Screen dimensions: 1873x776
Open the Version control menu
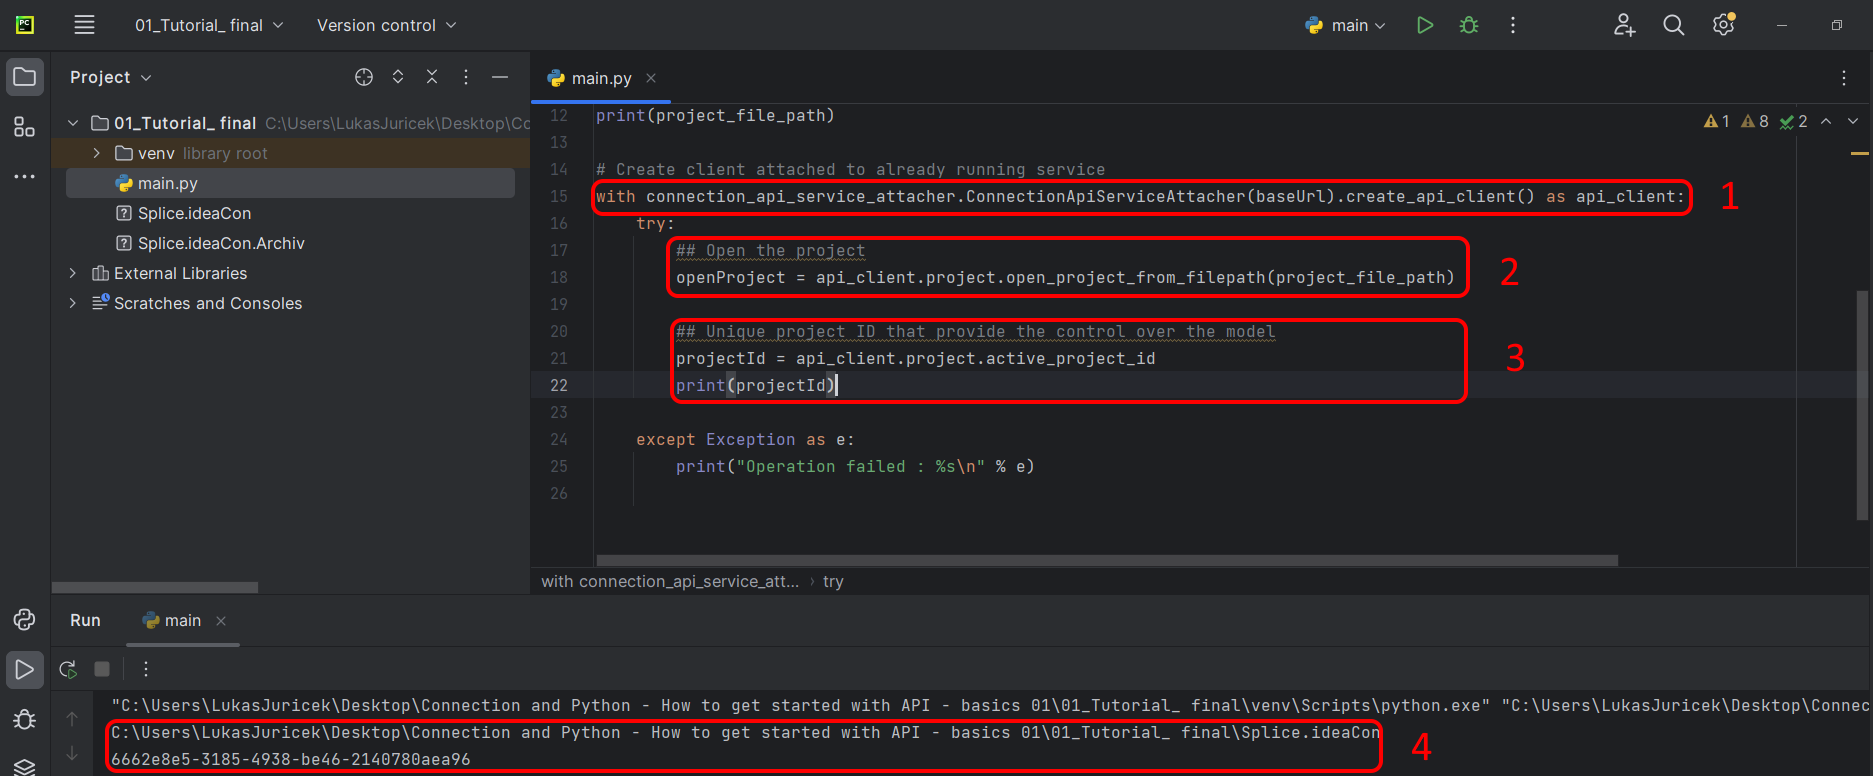[386, 25]
